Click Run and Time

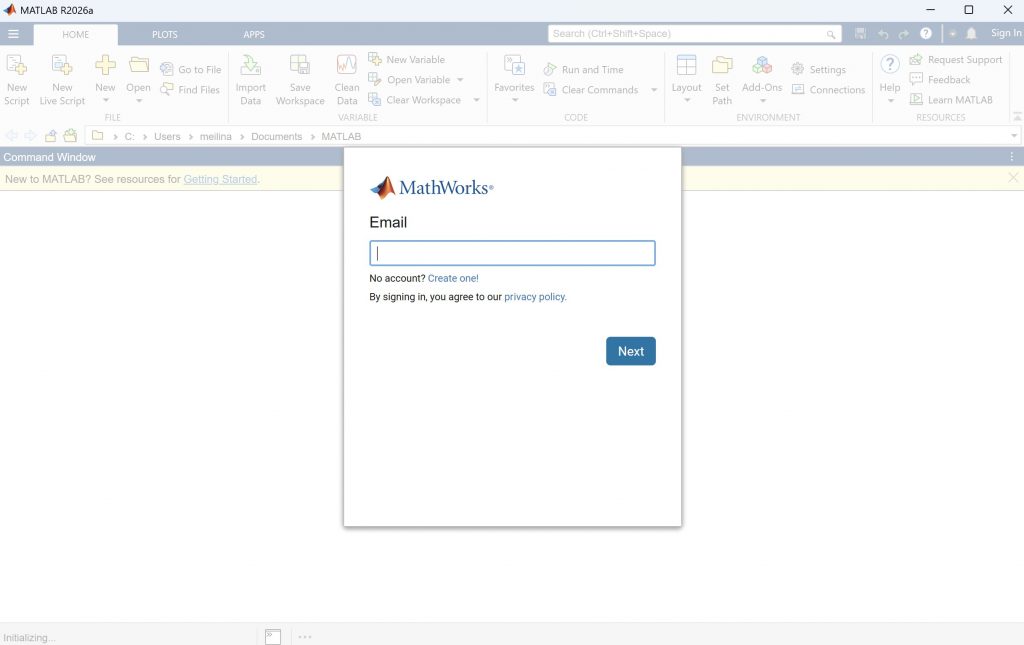583,69
